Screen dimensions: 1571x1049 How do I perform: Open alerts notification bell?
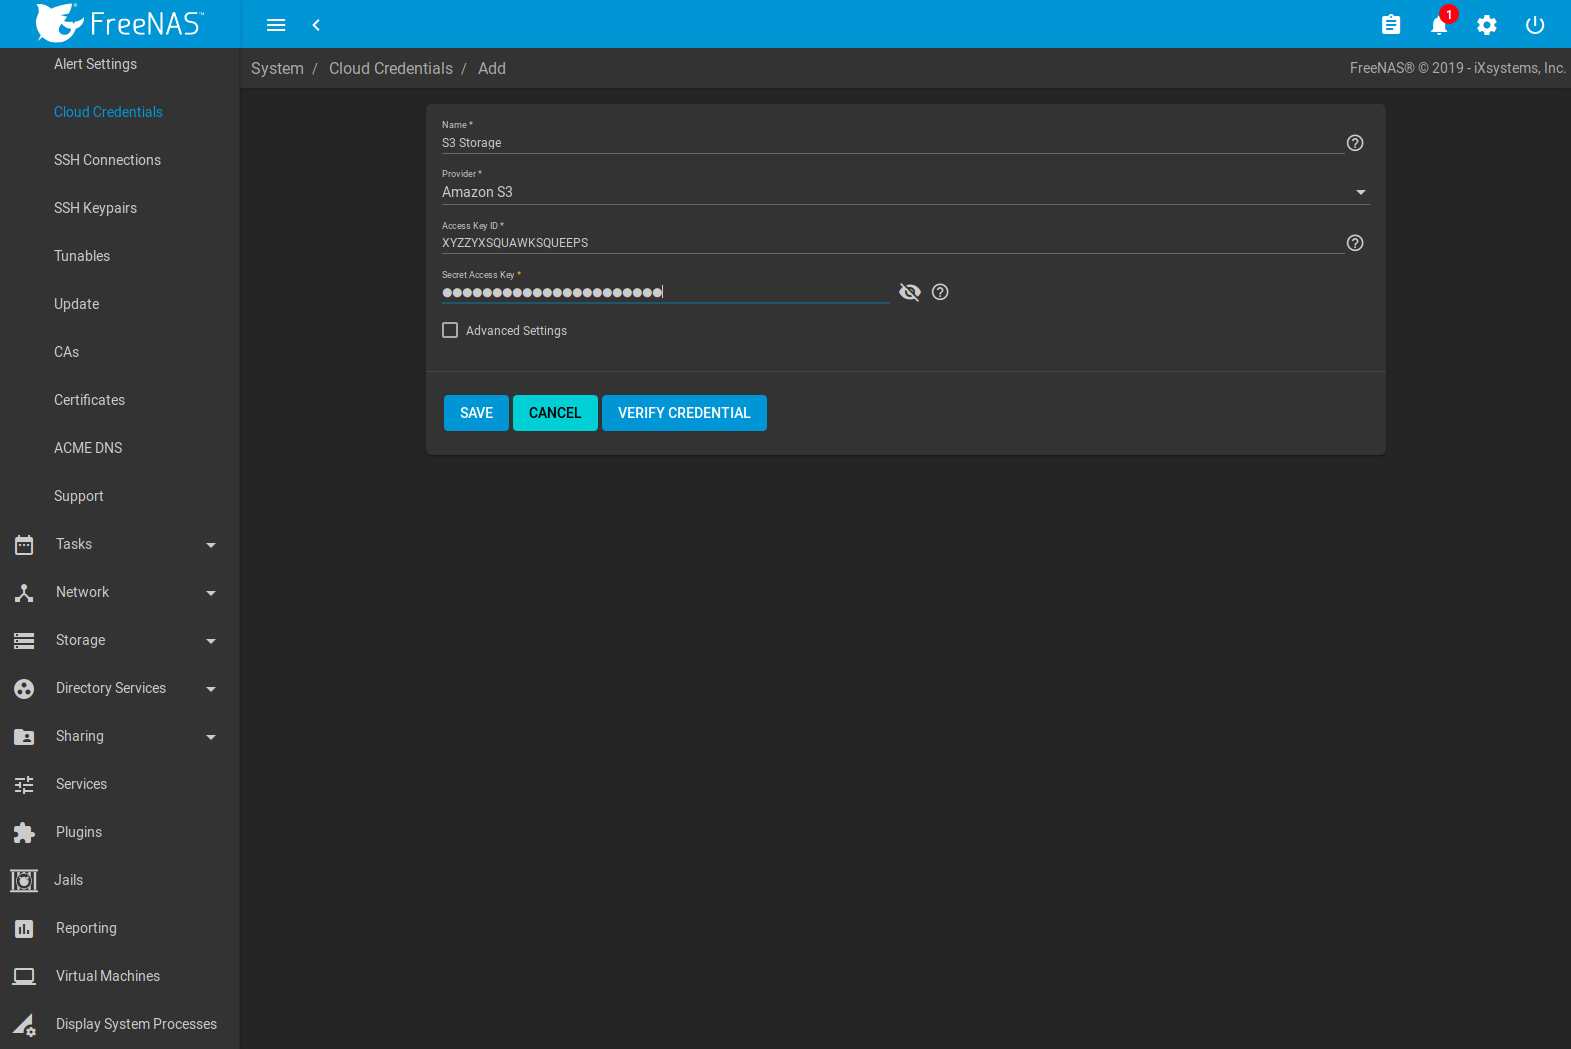(x=1439, y=25)
